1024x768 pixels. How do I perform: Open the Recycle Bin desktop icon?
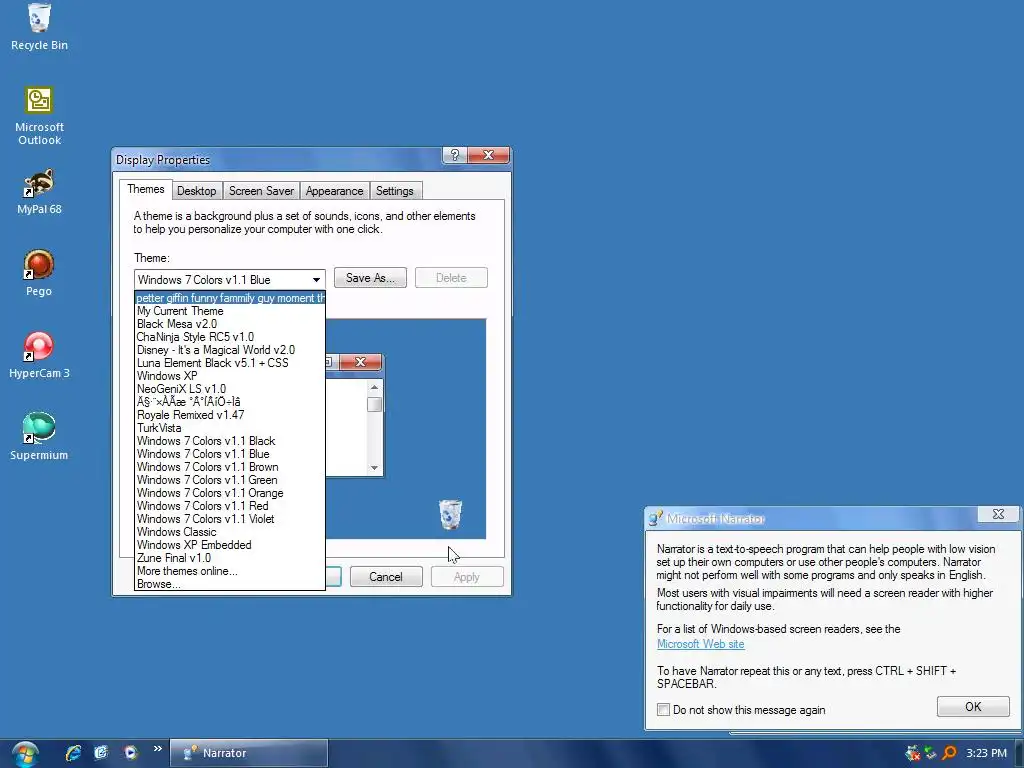click(39, 26)
